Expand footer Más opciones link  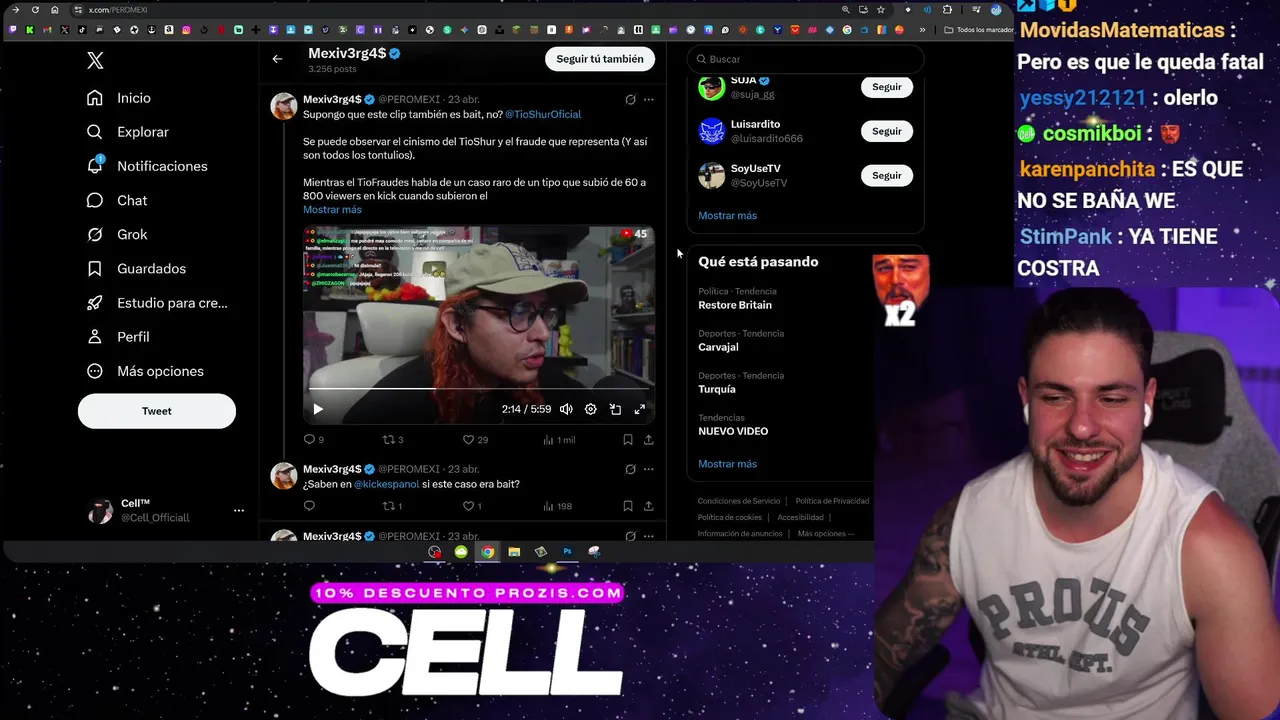tap(826, 534)
